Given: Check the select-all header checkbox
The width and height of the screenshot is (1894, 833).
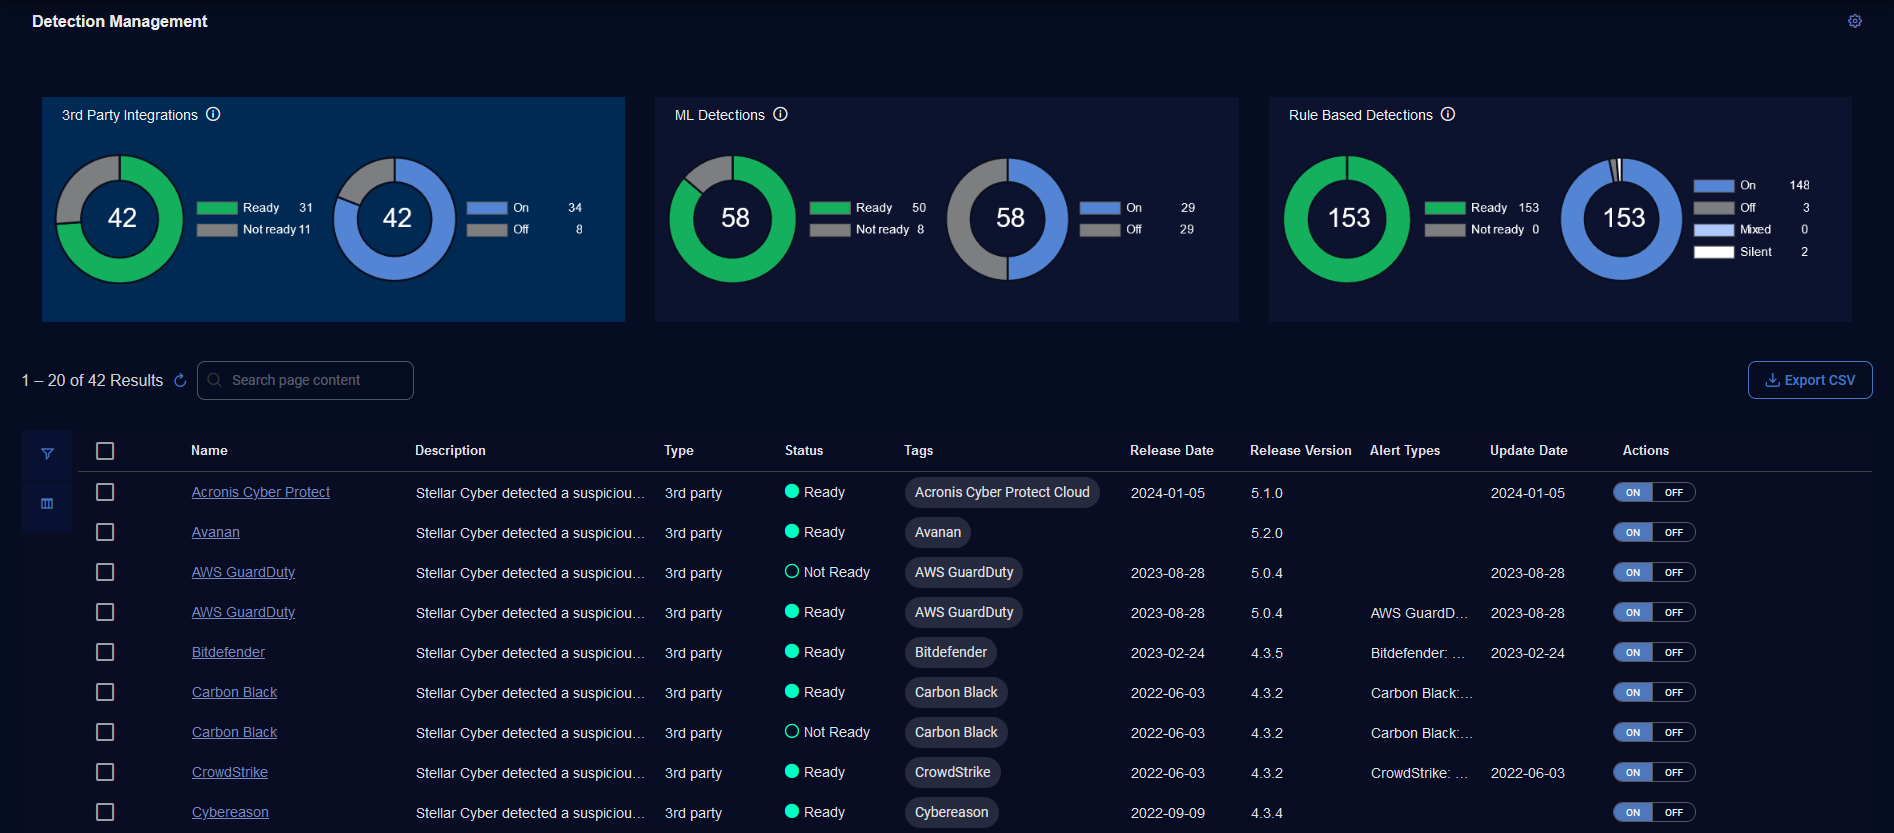Looking at the screenshot, I should (105, 451).
